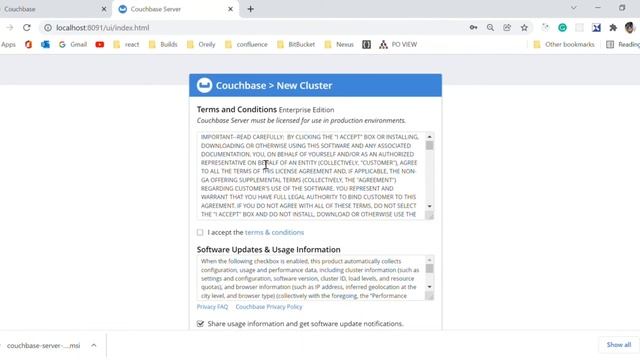Bookmark this page with the star icon
Screen dimensions: 640x360
tap(524, 28)
